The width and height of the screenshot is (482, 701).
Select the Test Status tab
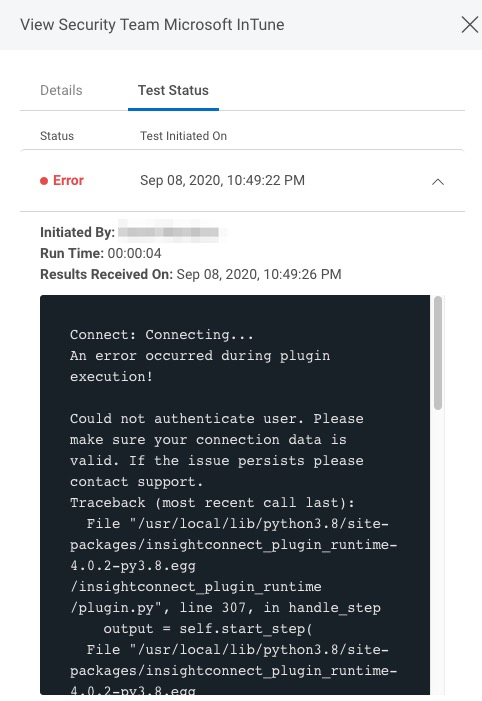(173, 90)
